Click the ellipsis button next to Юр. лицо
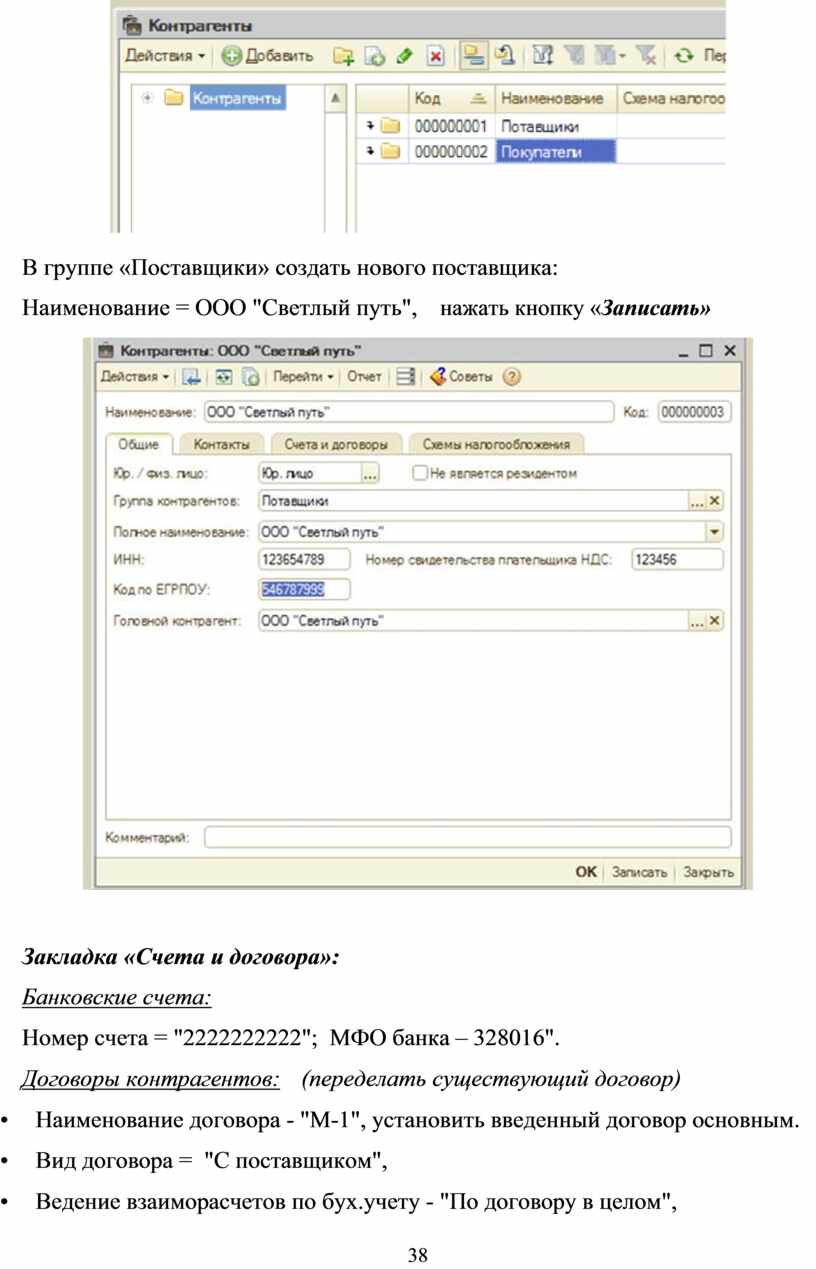Image resolution: width=816 pixels, height=1269 pixels. 371,474
